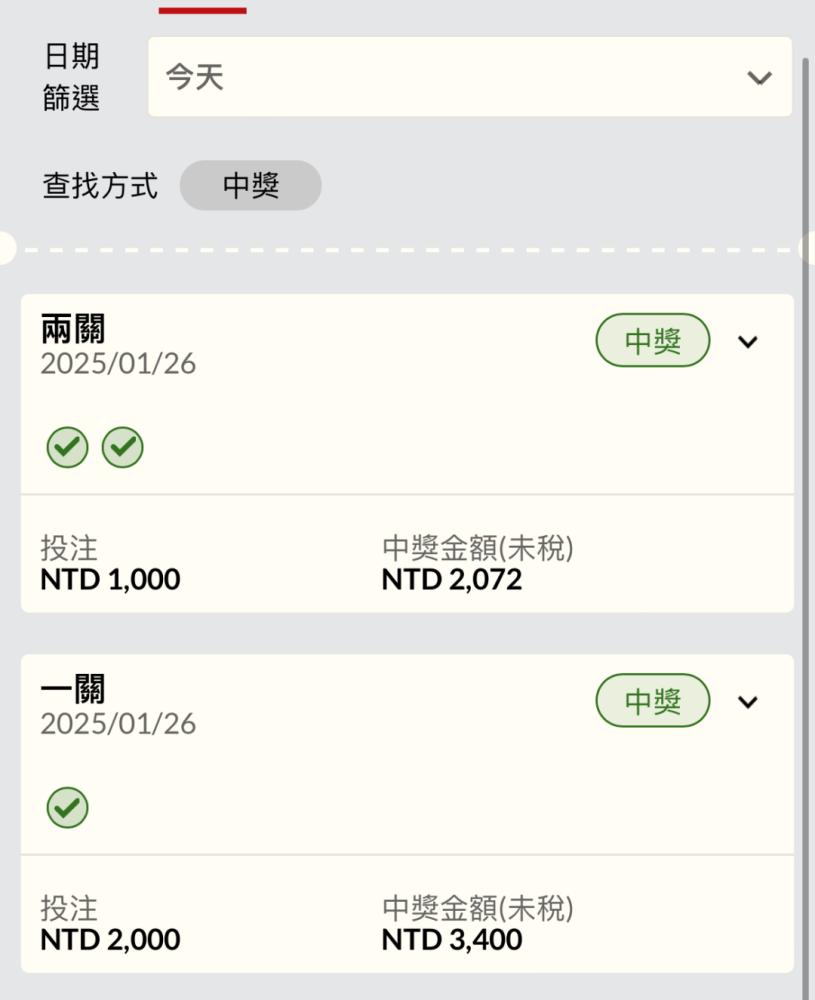815x1000 pixels.
Task: Click the 中獎 status badge on 一關 card
Action: [x=653, y=701]
